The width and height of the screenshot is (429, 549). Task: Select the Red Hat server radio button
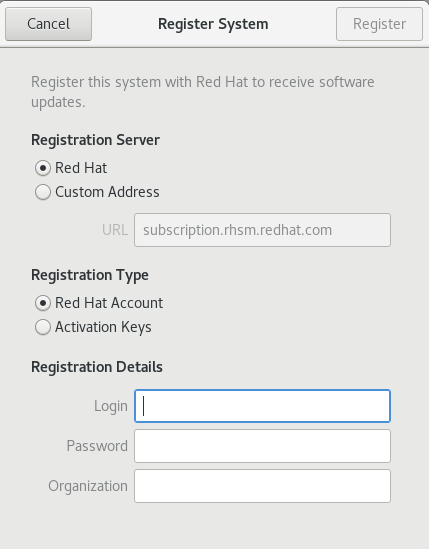(43, 168)
